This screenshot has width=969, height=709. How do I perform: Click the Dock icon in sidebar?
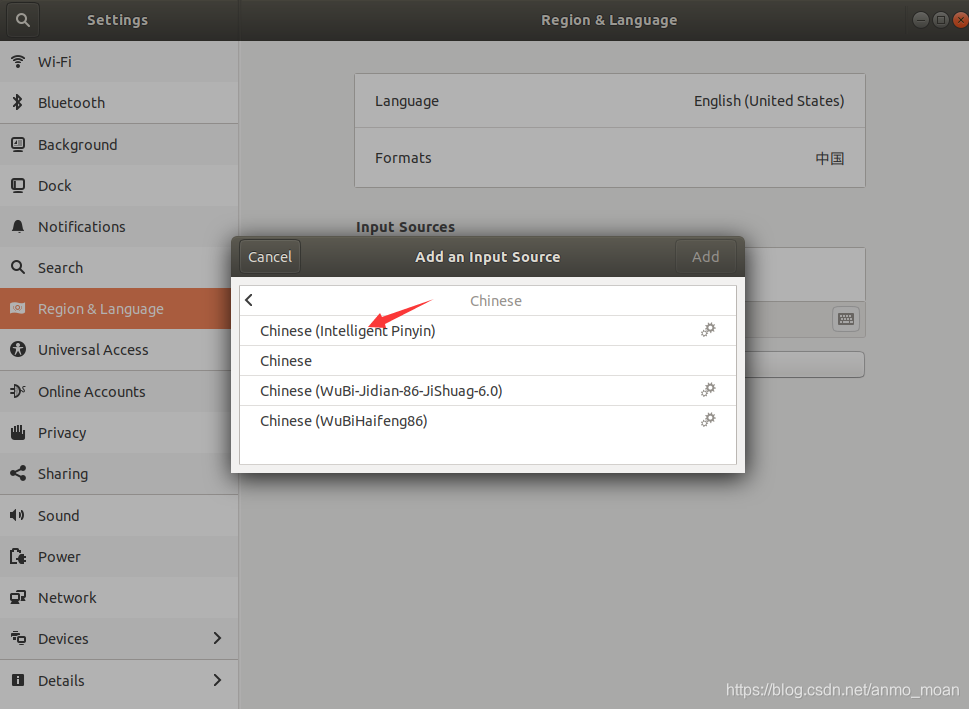[x=18, y=185]
